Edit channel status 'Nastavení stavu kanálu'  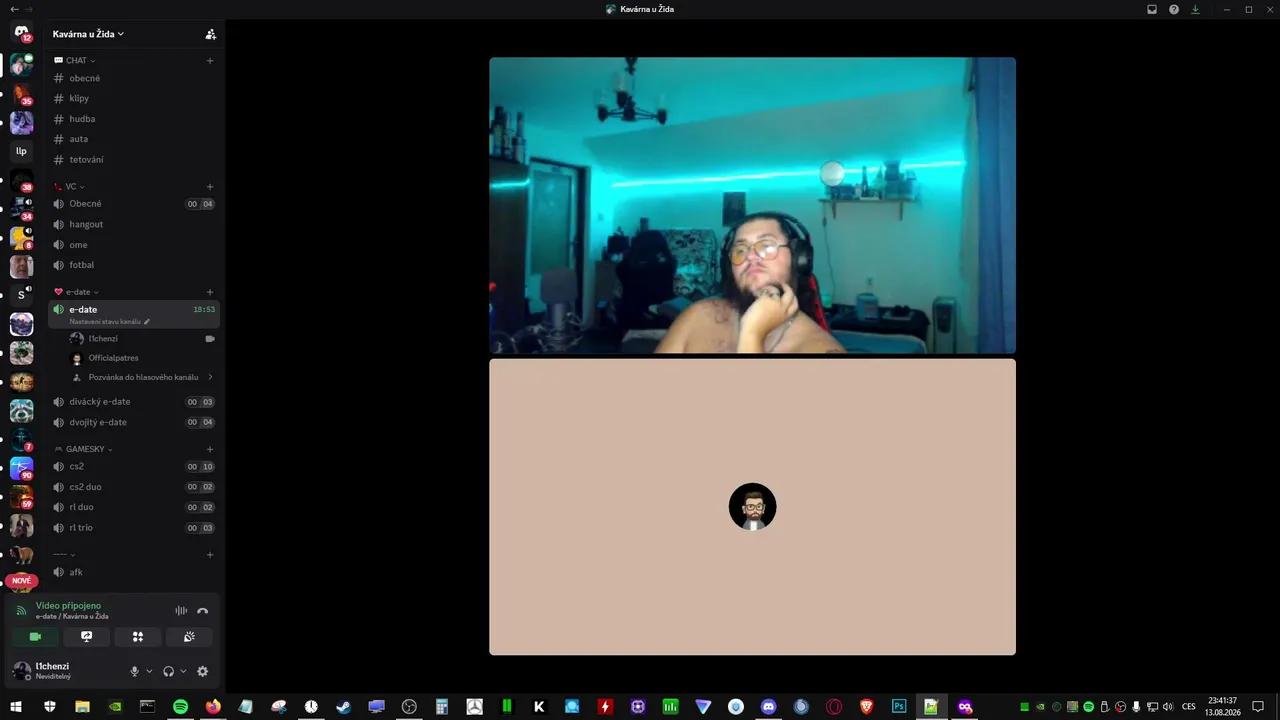pyautogui.click(x=109, y=322)
